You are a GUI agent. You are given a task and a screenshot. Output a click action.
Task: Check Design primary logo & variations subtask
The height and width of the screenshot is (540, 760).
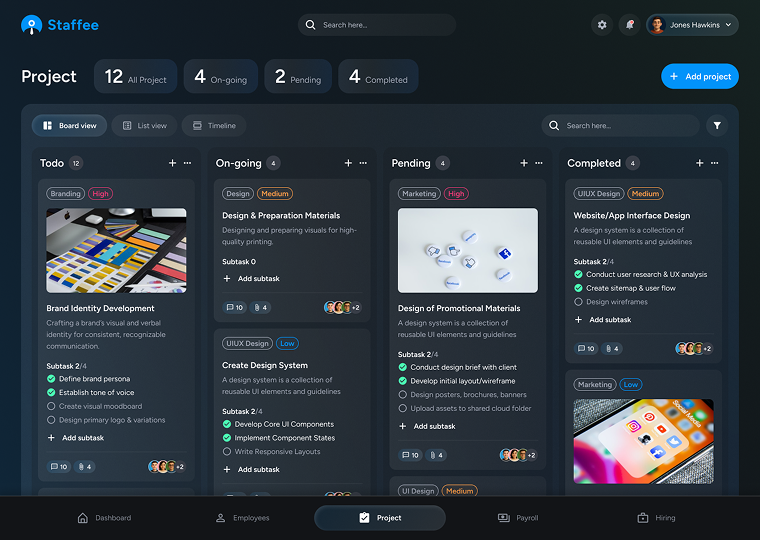click(51, 420)
